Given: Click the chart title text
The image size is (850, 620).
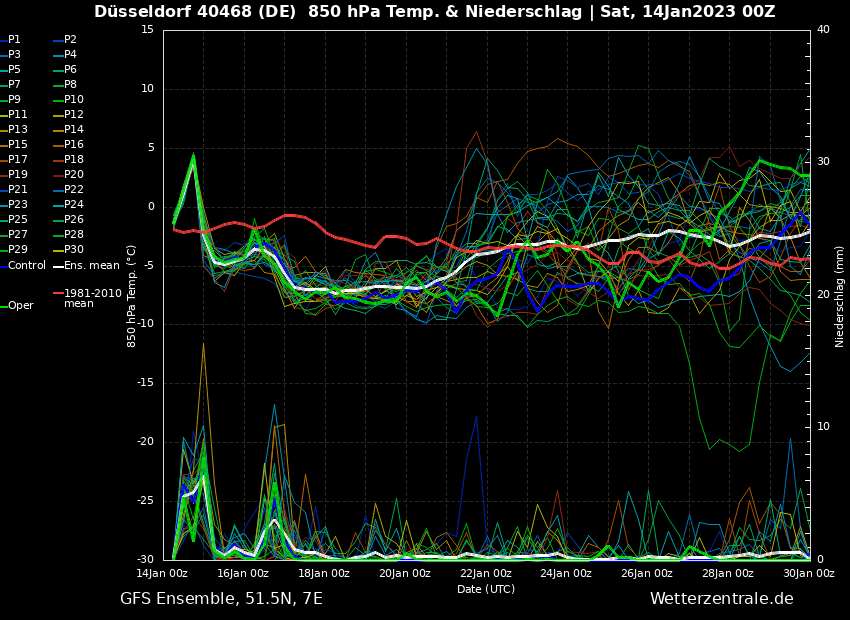Looking at the screenshot, I should point(434,12).
